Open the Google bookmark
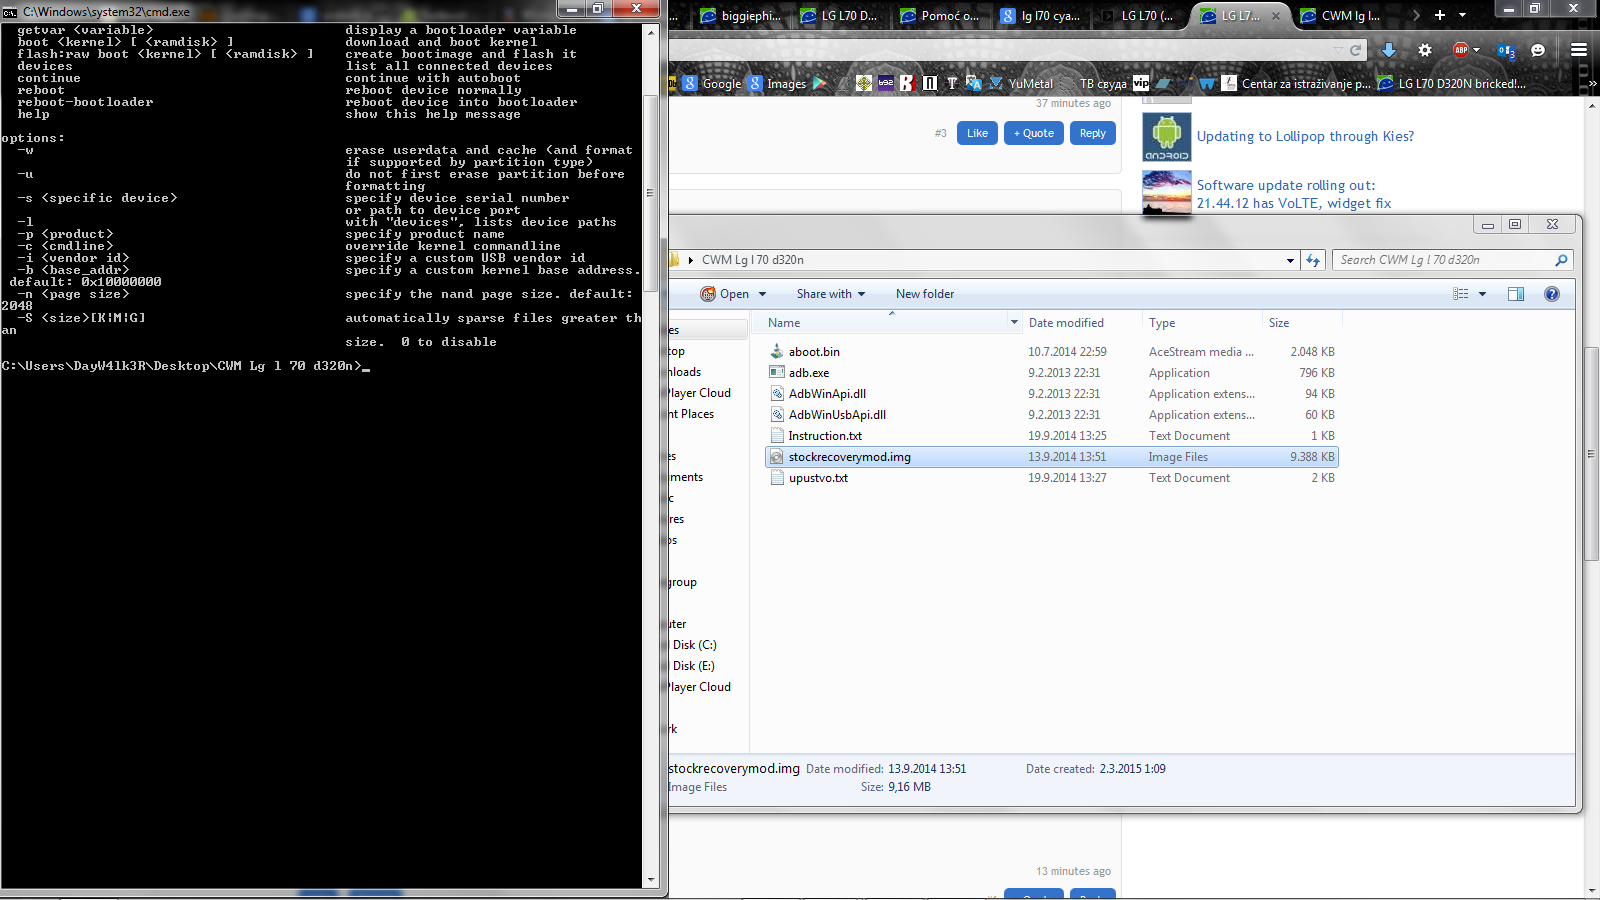1600x900 pixels. pos(712,84)
